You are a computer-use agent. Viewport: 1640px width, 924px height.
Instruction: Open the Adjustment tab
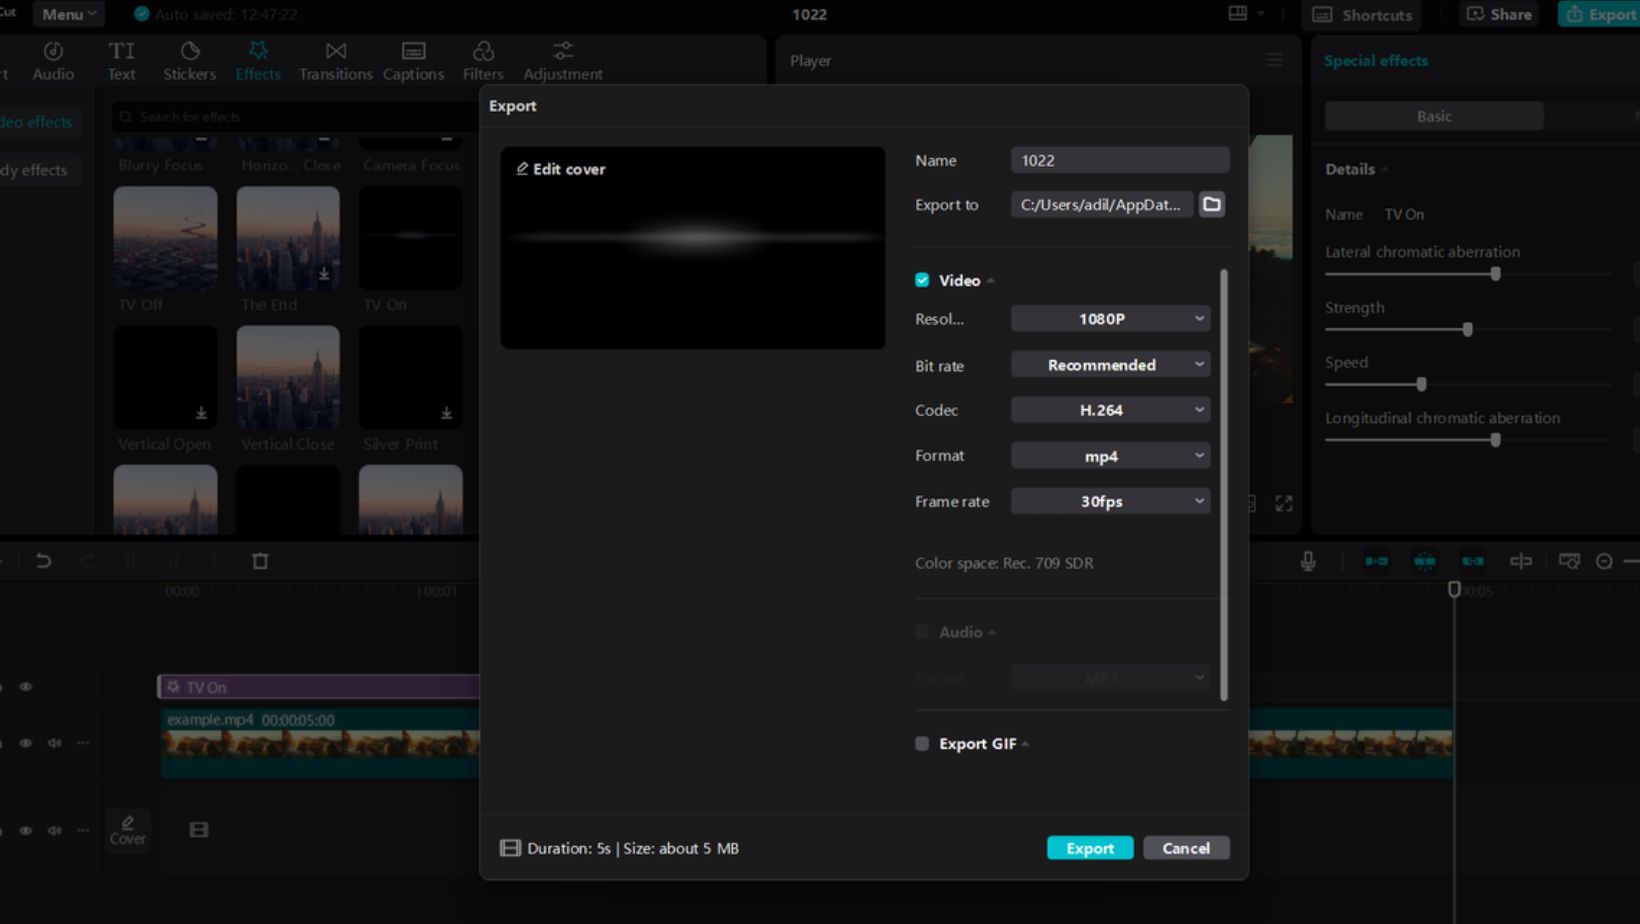click(563, 61)
